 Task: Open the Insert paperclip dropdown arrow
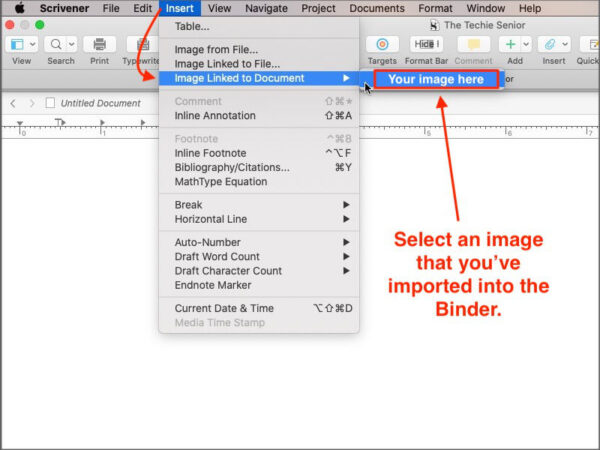click(565, 44)
